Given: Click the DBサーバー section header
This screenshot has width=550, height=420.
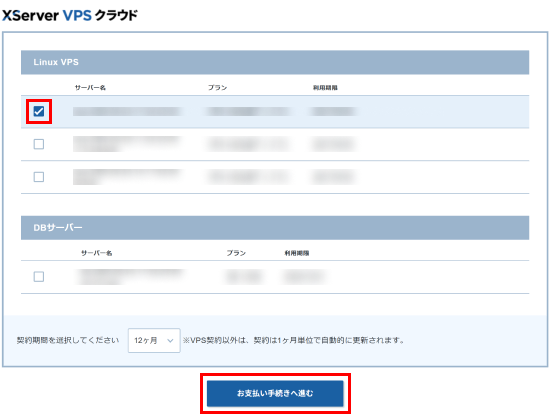Looking at the screenshot, I should [x=275, y=228].
